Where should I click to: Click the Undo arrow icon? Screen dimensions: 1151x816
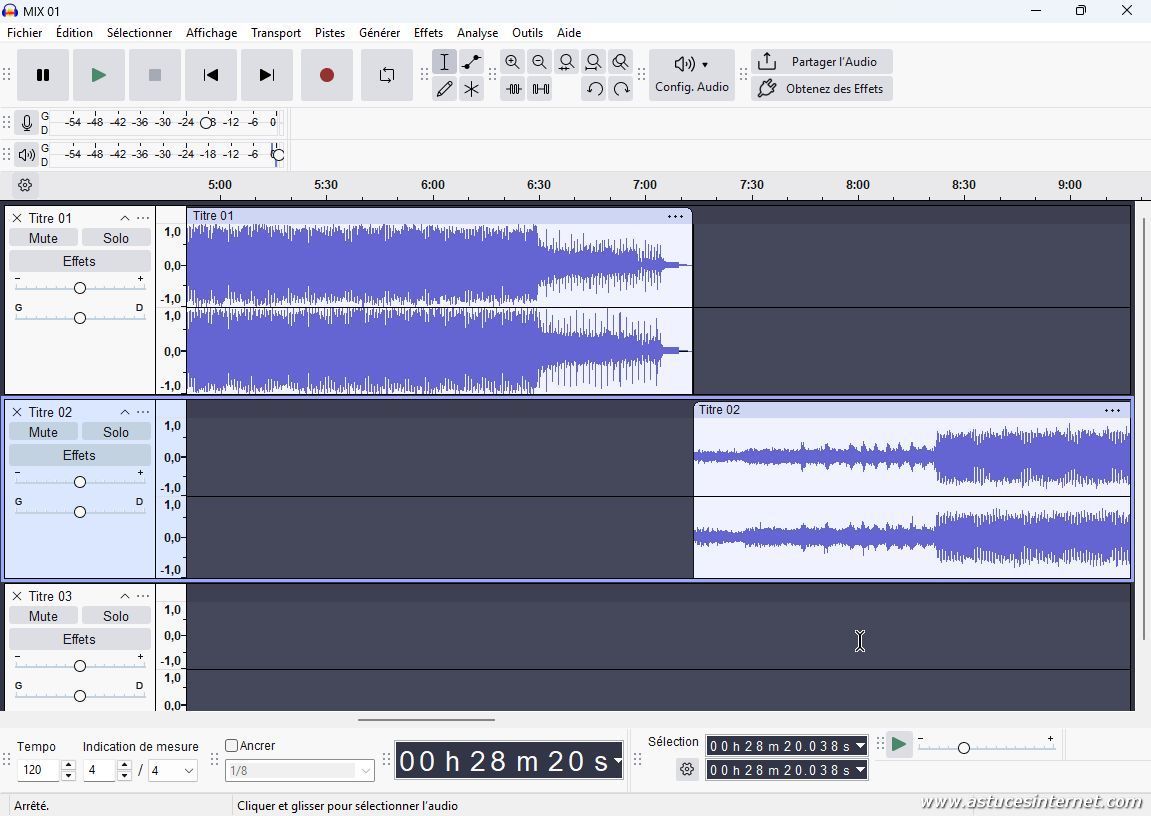pos(594,89)
